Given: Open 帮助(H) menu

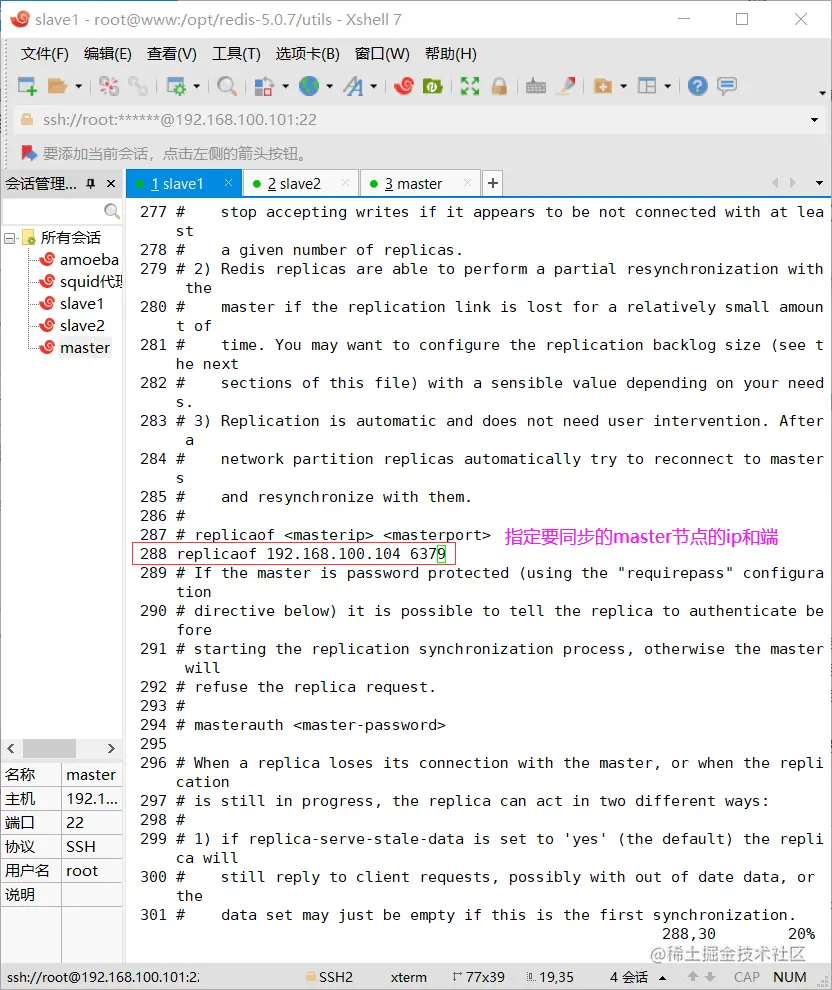Looking at the screenshot, I should pyautogui.click(x=451, y=54).
